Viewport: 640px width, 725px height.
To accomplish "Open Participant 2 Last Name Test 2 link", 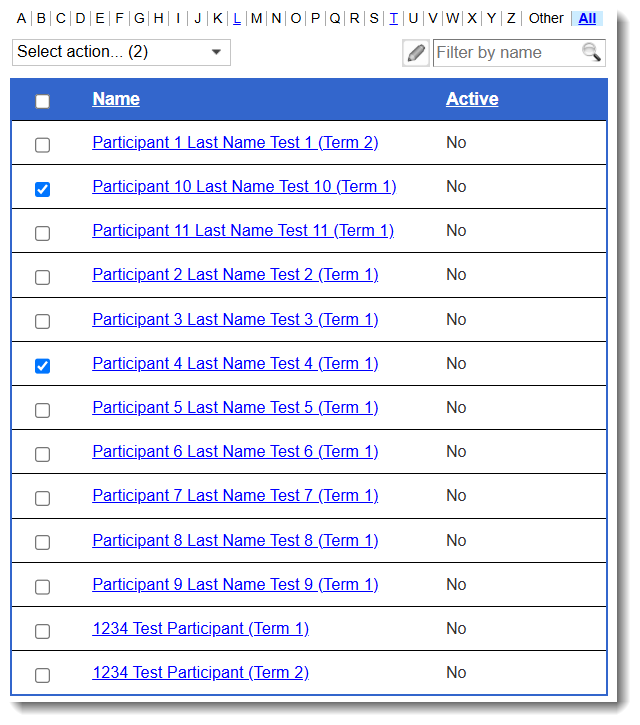I will [x=235, y=275].
